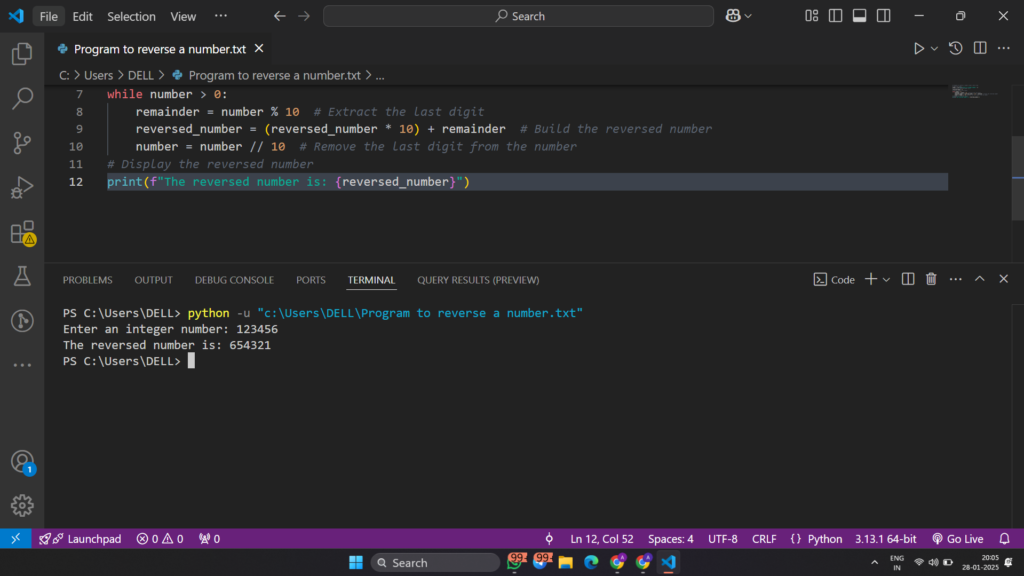Open the Source Control view
Image resolution: width=1024 pixels, height=576 pixels.
coord(22,143)
